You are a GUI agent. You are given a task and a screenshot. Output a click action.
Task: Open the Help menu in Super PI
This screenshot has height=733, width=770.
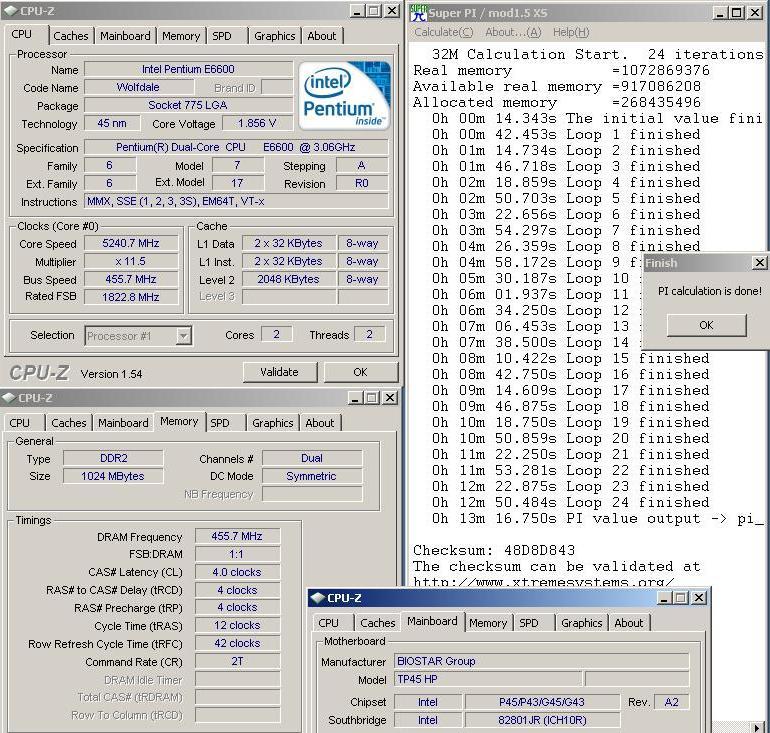(x=571, y=32)
